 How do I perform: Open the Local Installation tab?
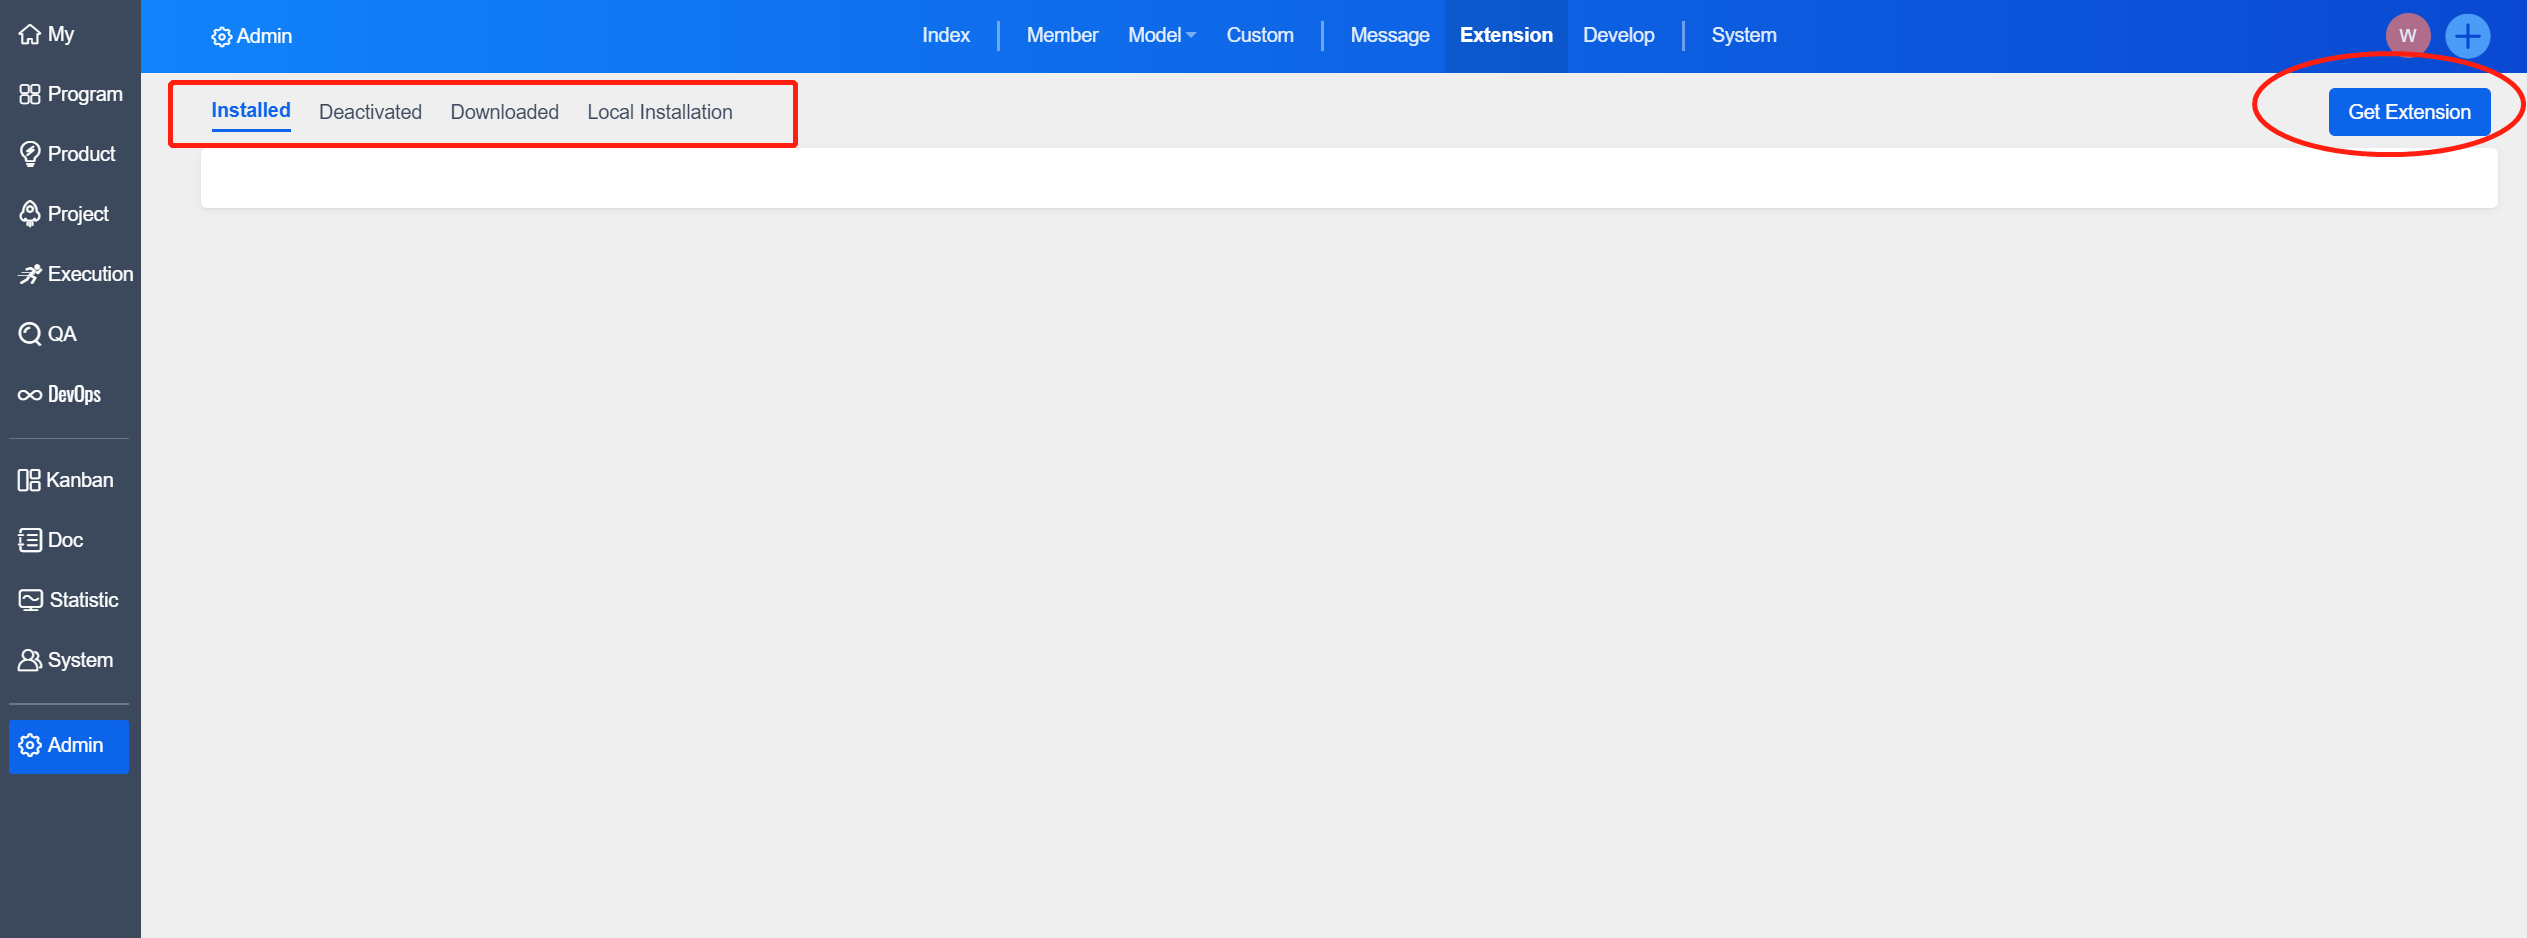tap(659, 112)
